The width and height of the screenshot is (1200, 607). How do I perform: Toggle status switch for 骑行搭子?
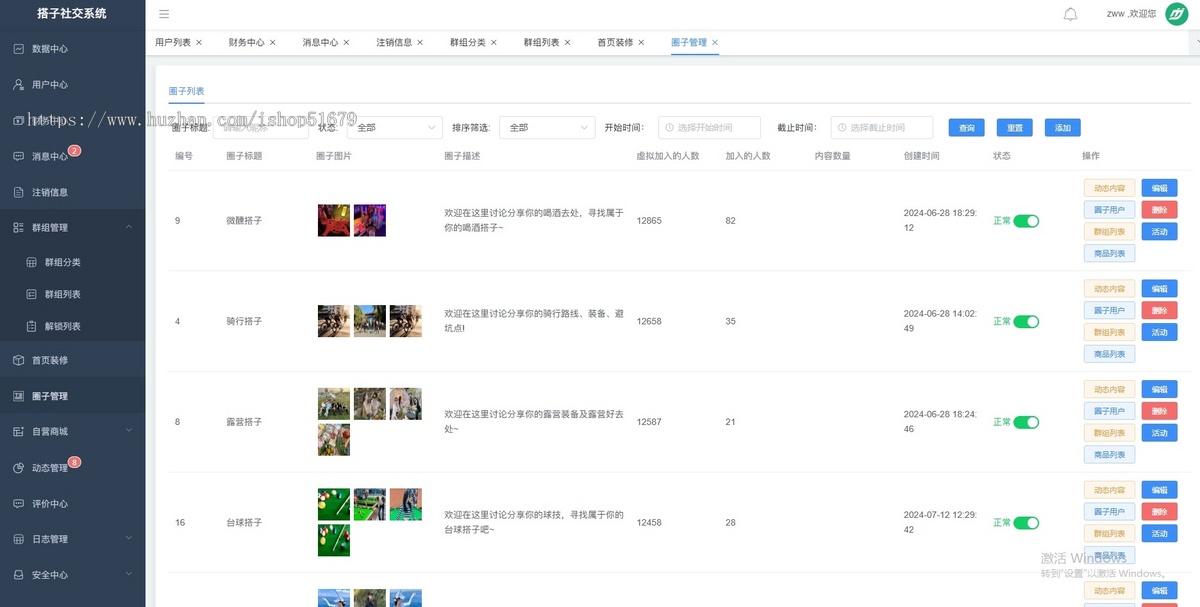click(1026, 322)
